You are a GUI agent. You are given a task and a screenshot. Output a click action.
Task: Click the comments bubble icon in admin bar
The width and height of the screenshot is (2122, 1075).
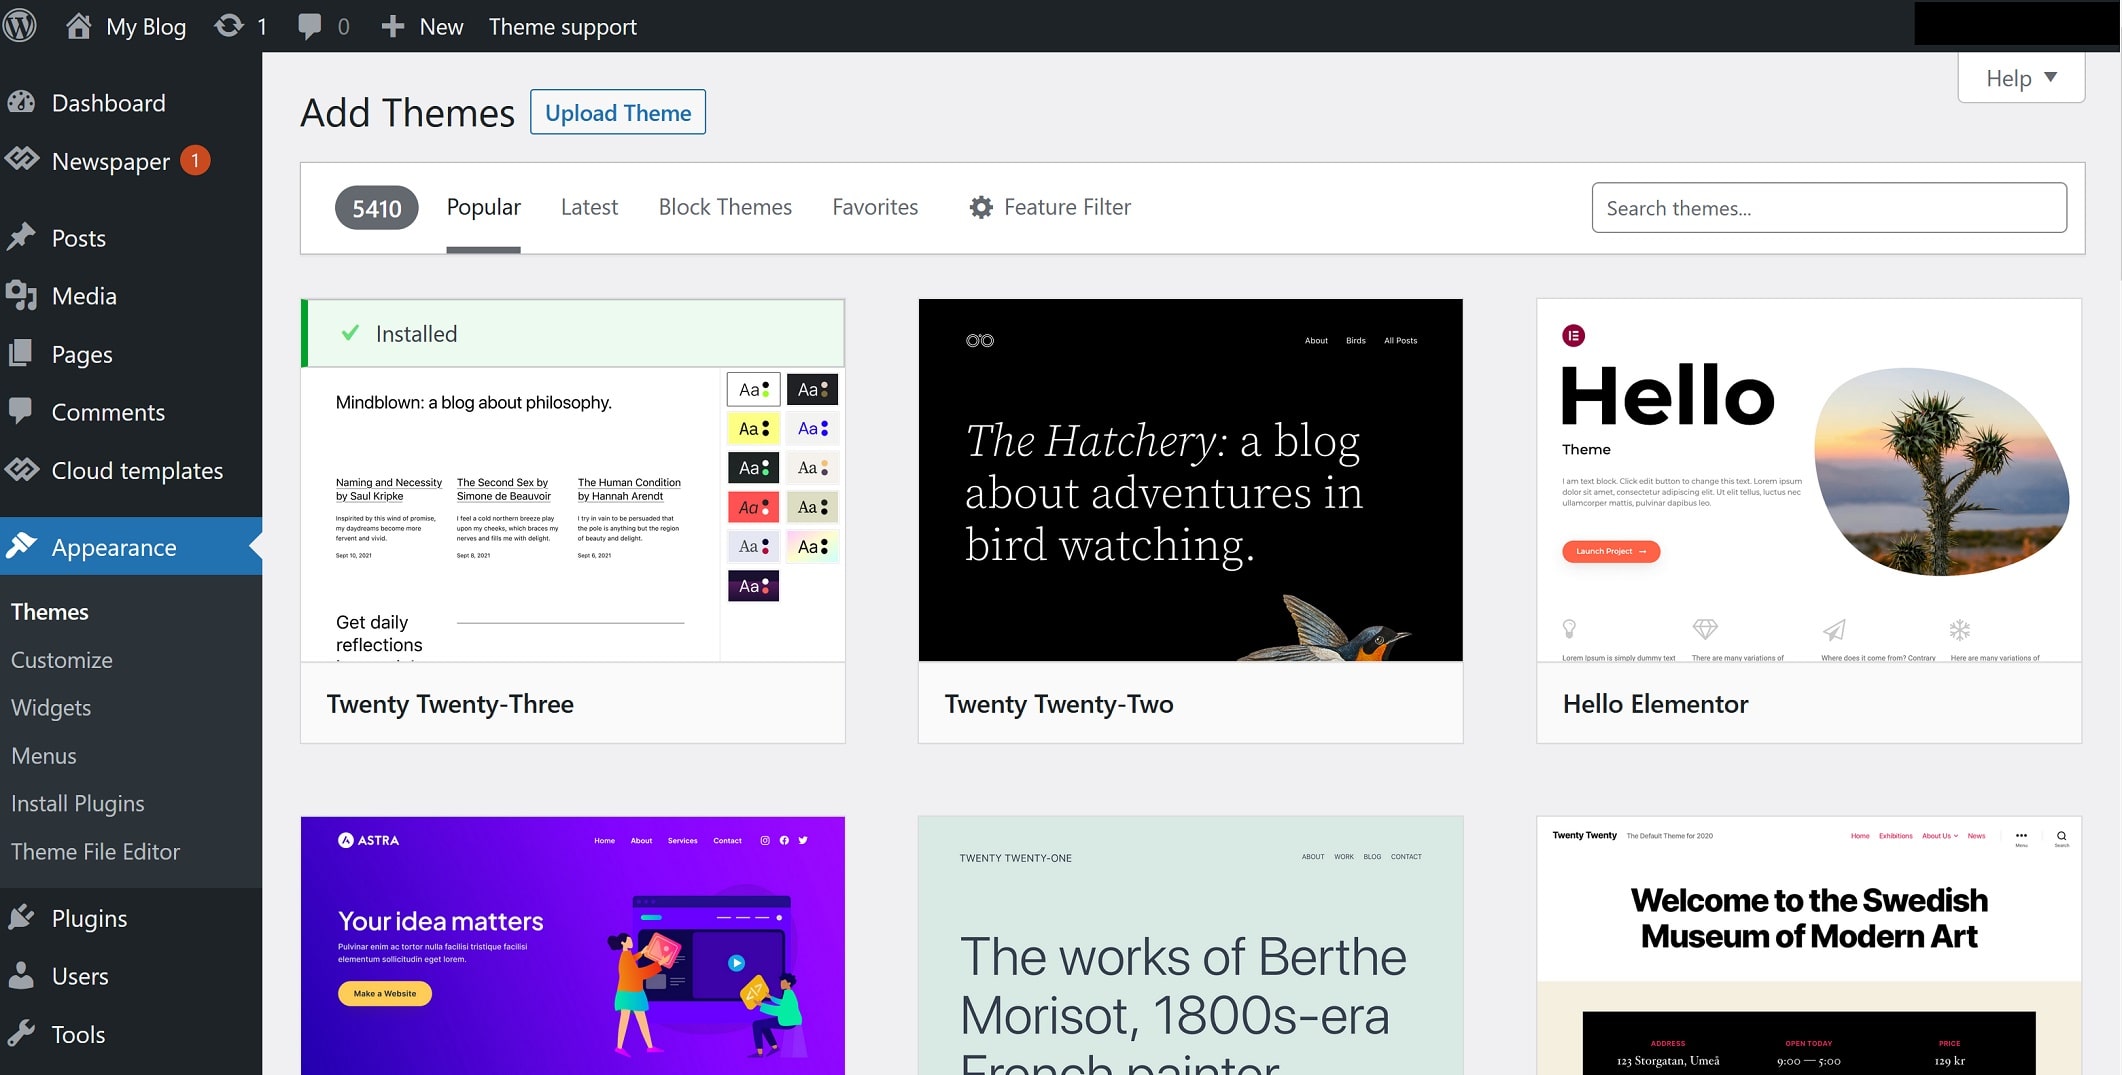click(310, 26)
